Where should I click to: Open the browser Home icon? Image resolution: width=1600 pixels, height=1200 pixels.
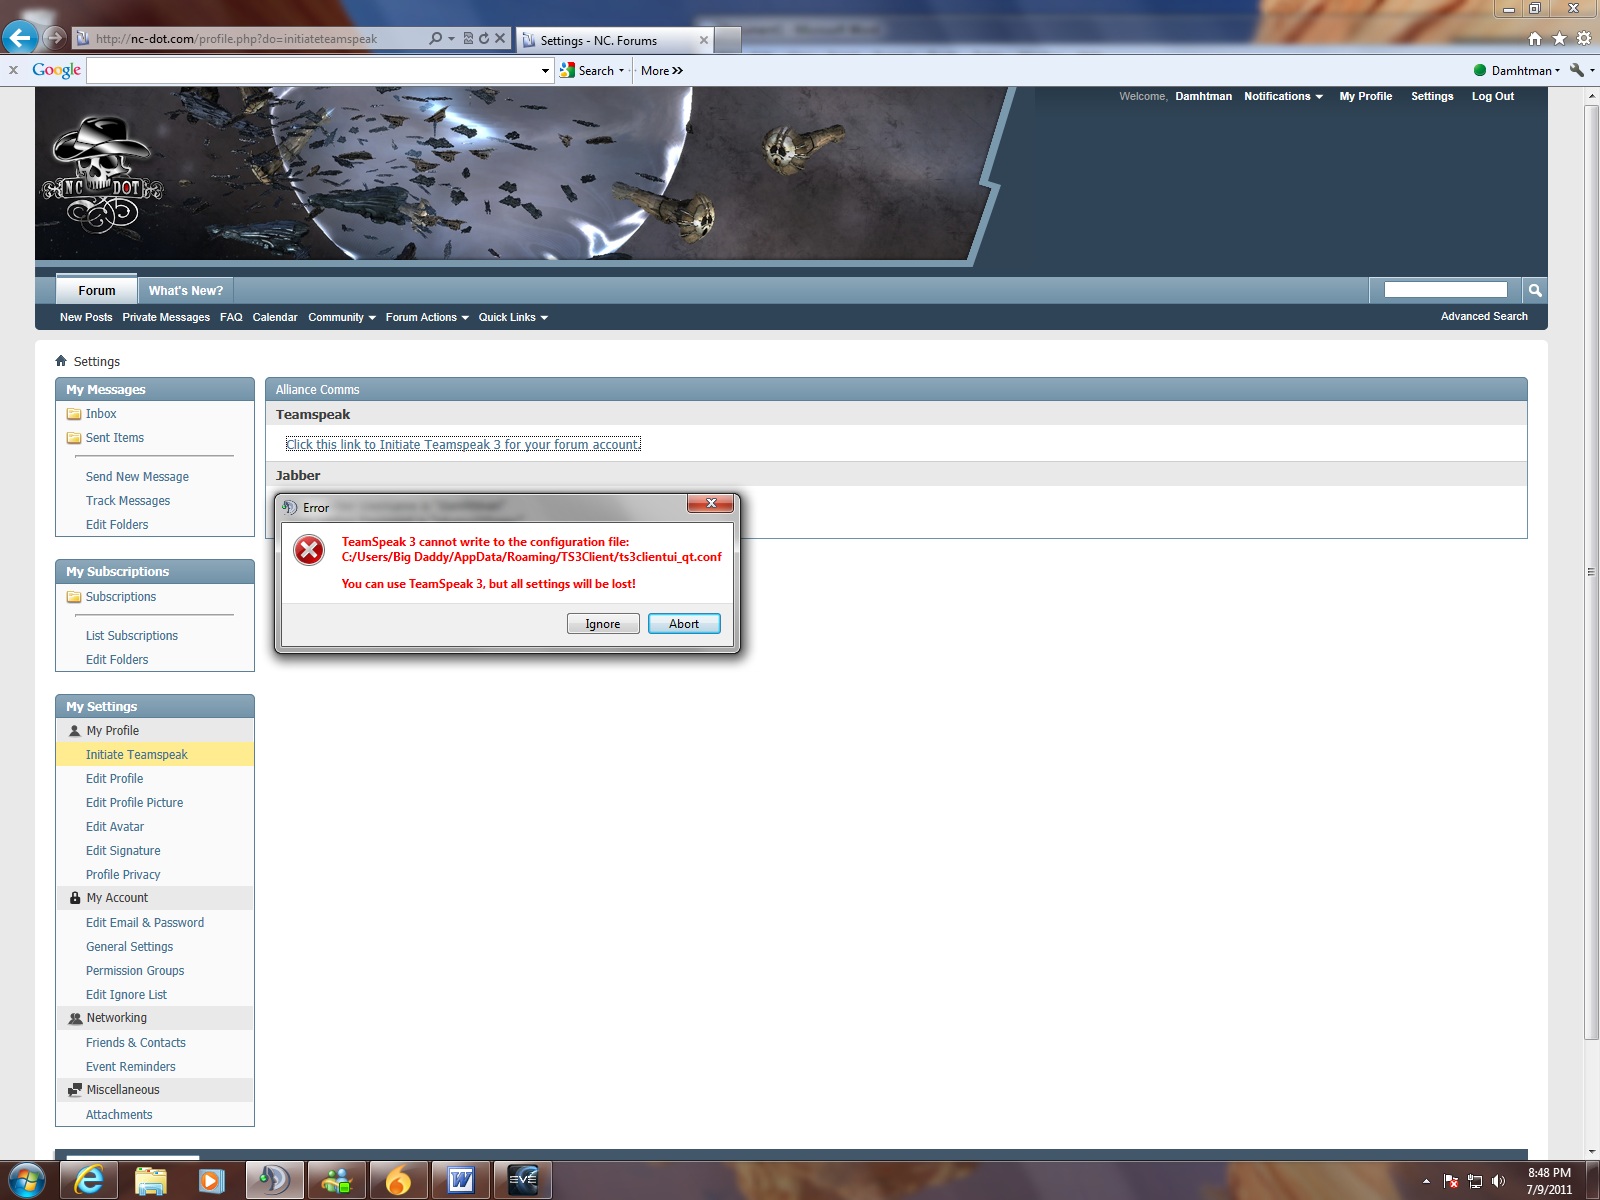(x=1535, y=38)
